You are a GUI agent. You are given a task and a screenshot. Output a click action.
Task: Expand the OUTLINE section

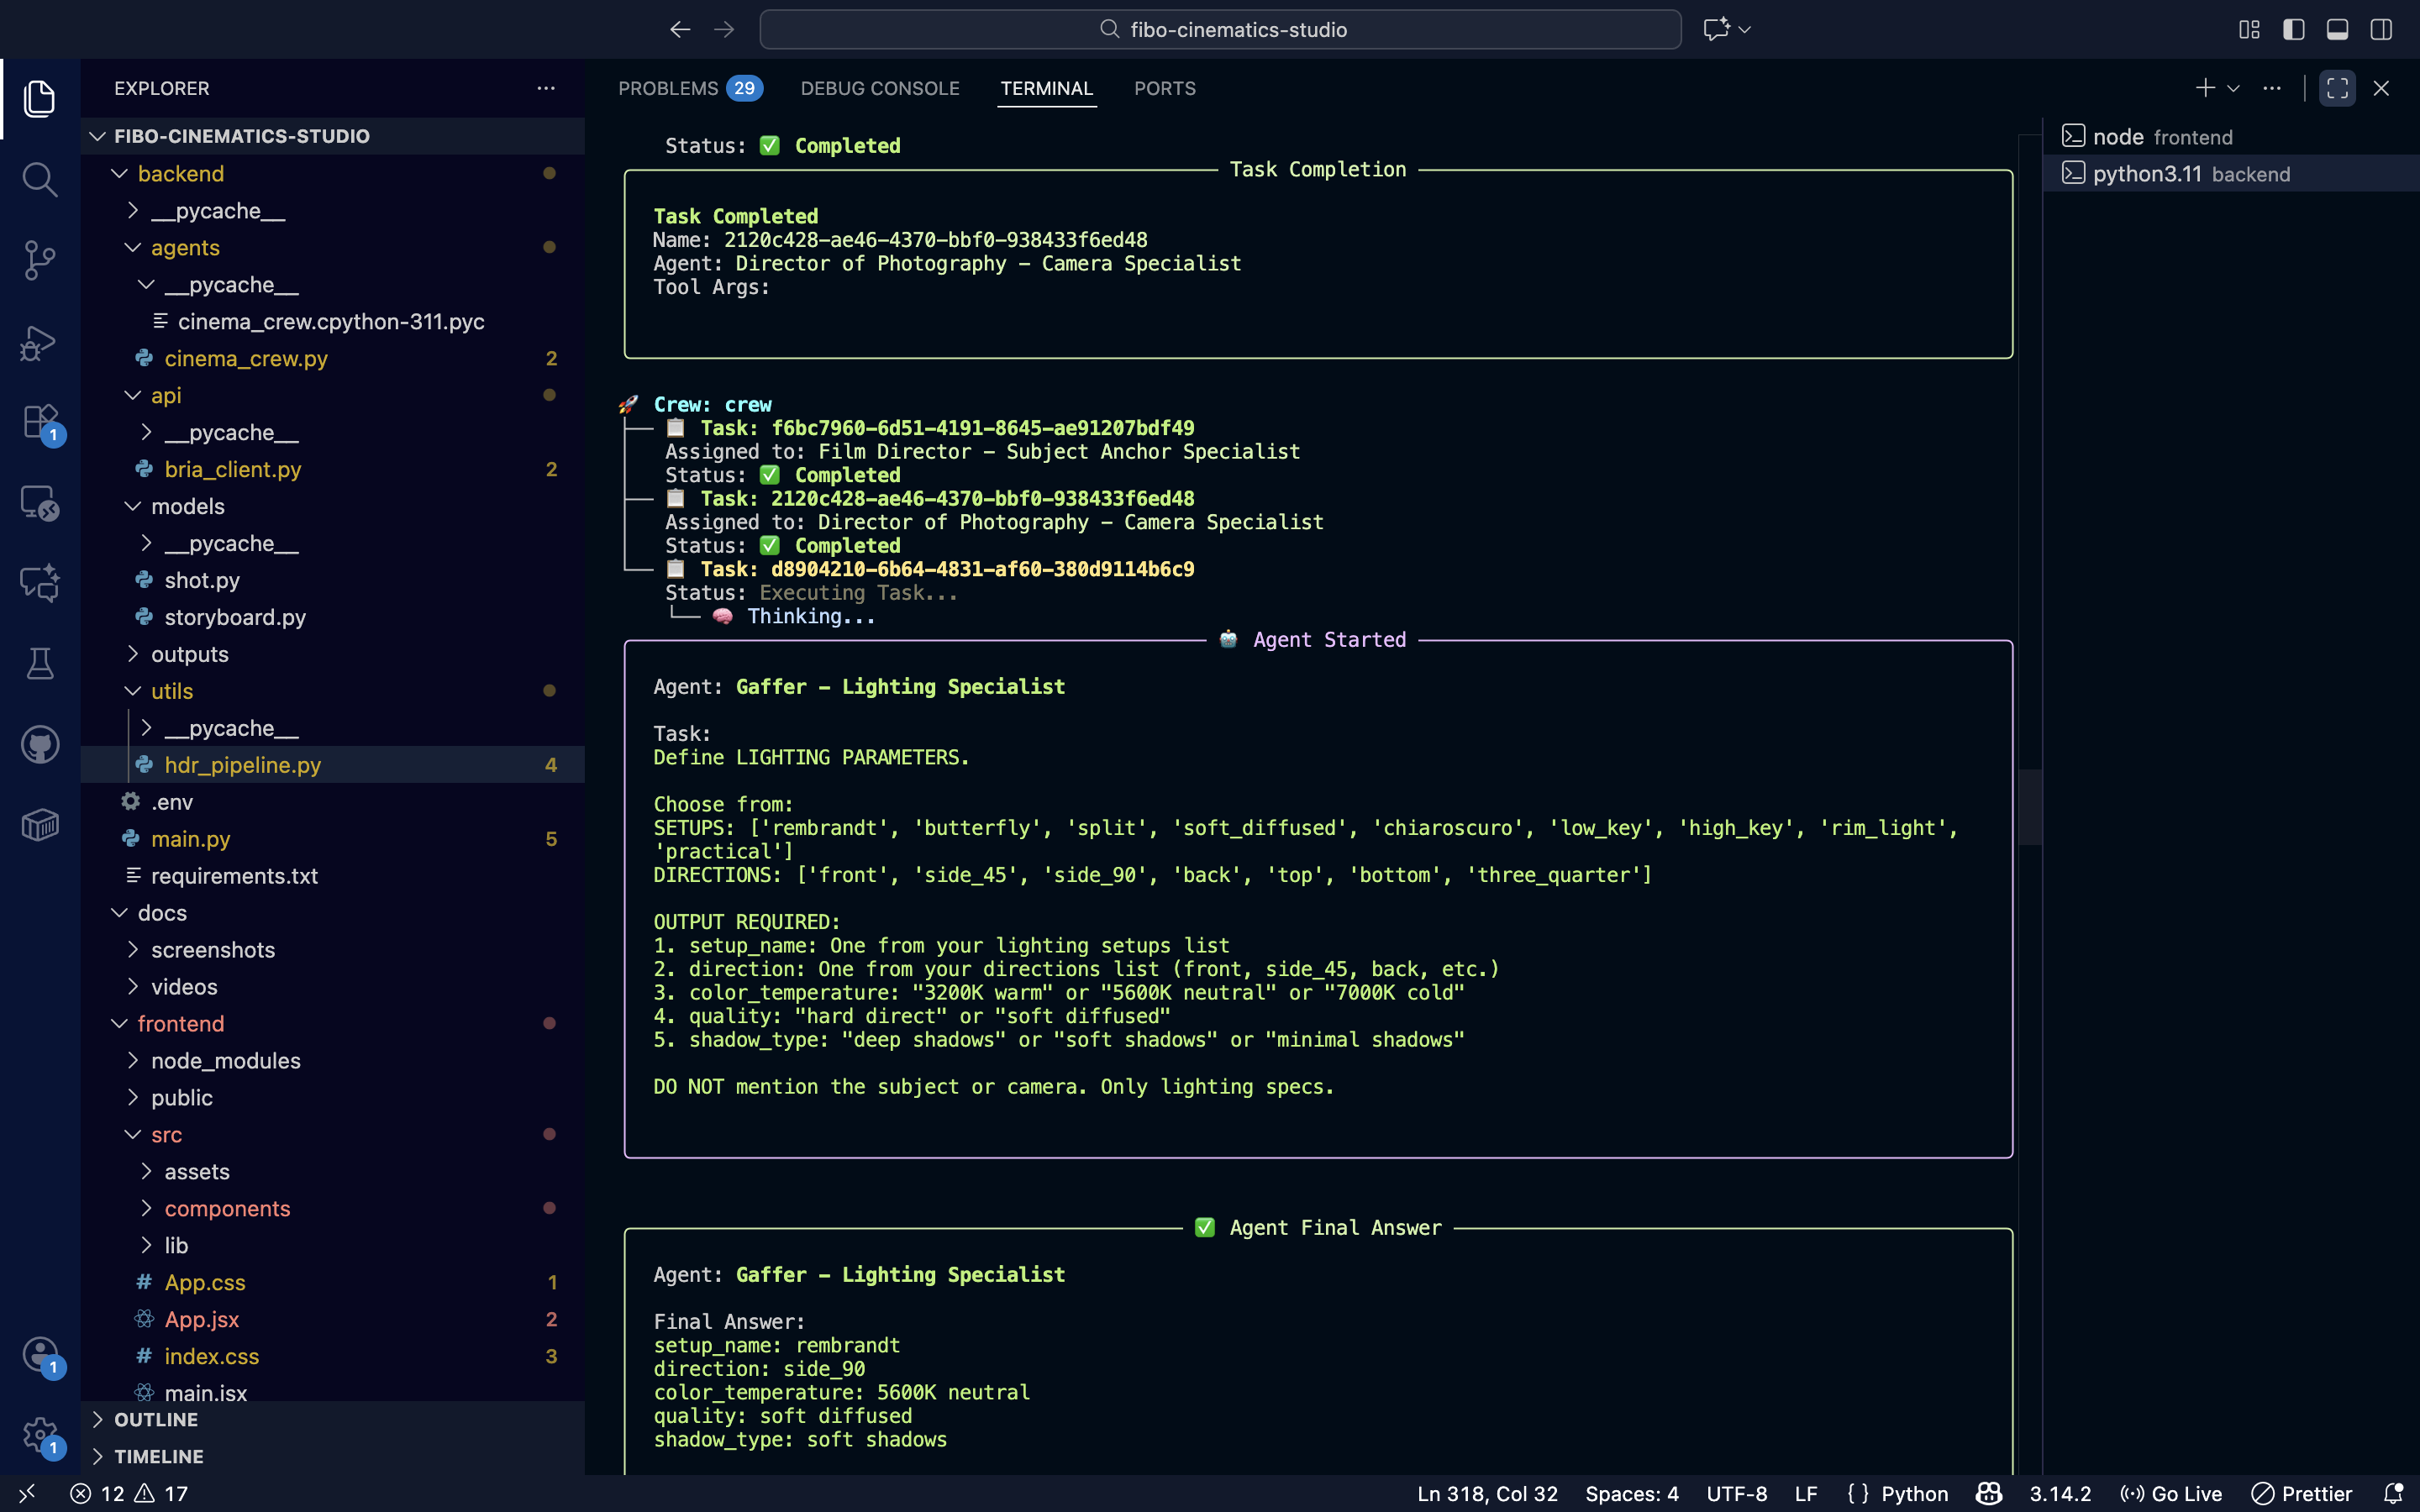tap(156, 1419)
